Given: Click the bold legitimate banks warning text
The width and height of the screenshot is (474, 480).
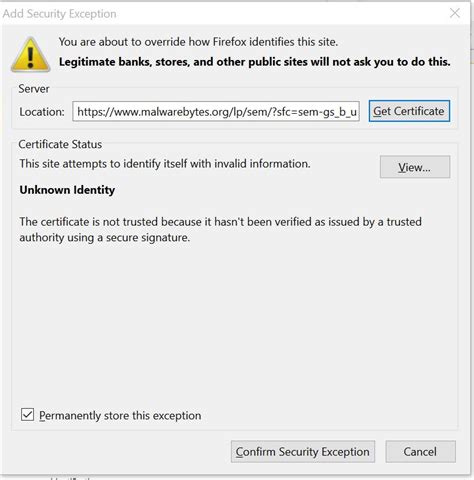Looking at the screenshot, I should (255, 62).
